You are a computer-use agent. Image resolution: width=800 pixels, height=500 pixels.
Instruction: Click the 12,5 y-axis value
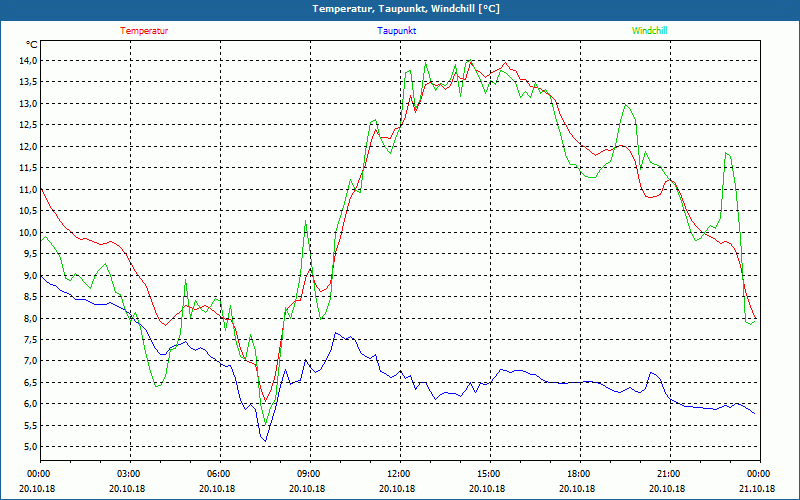point(29,125)
